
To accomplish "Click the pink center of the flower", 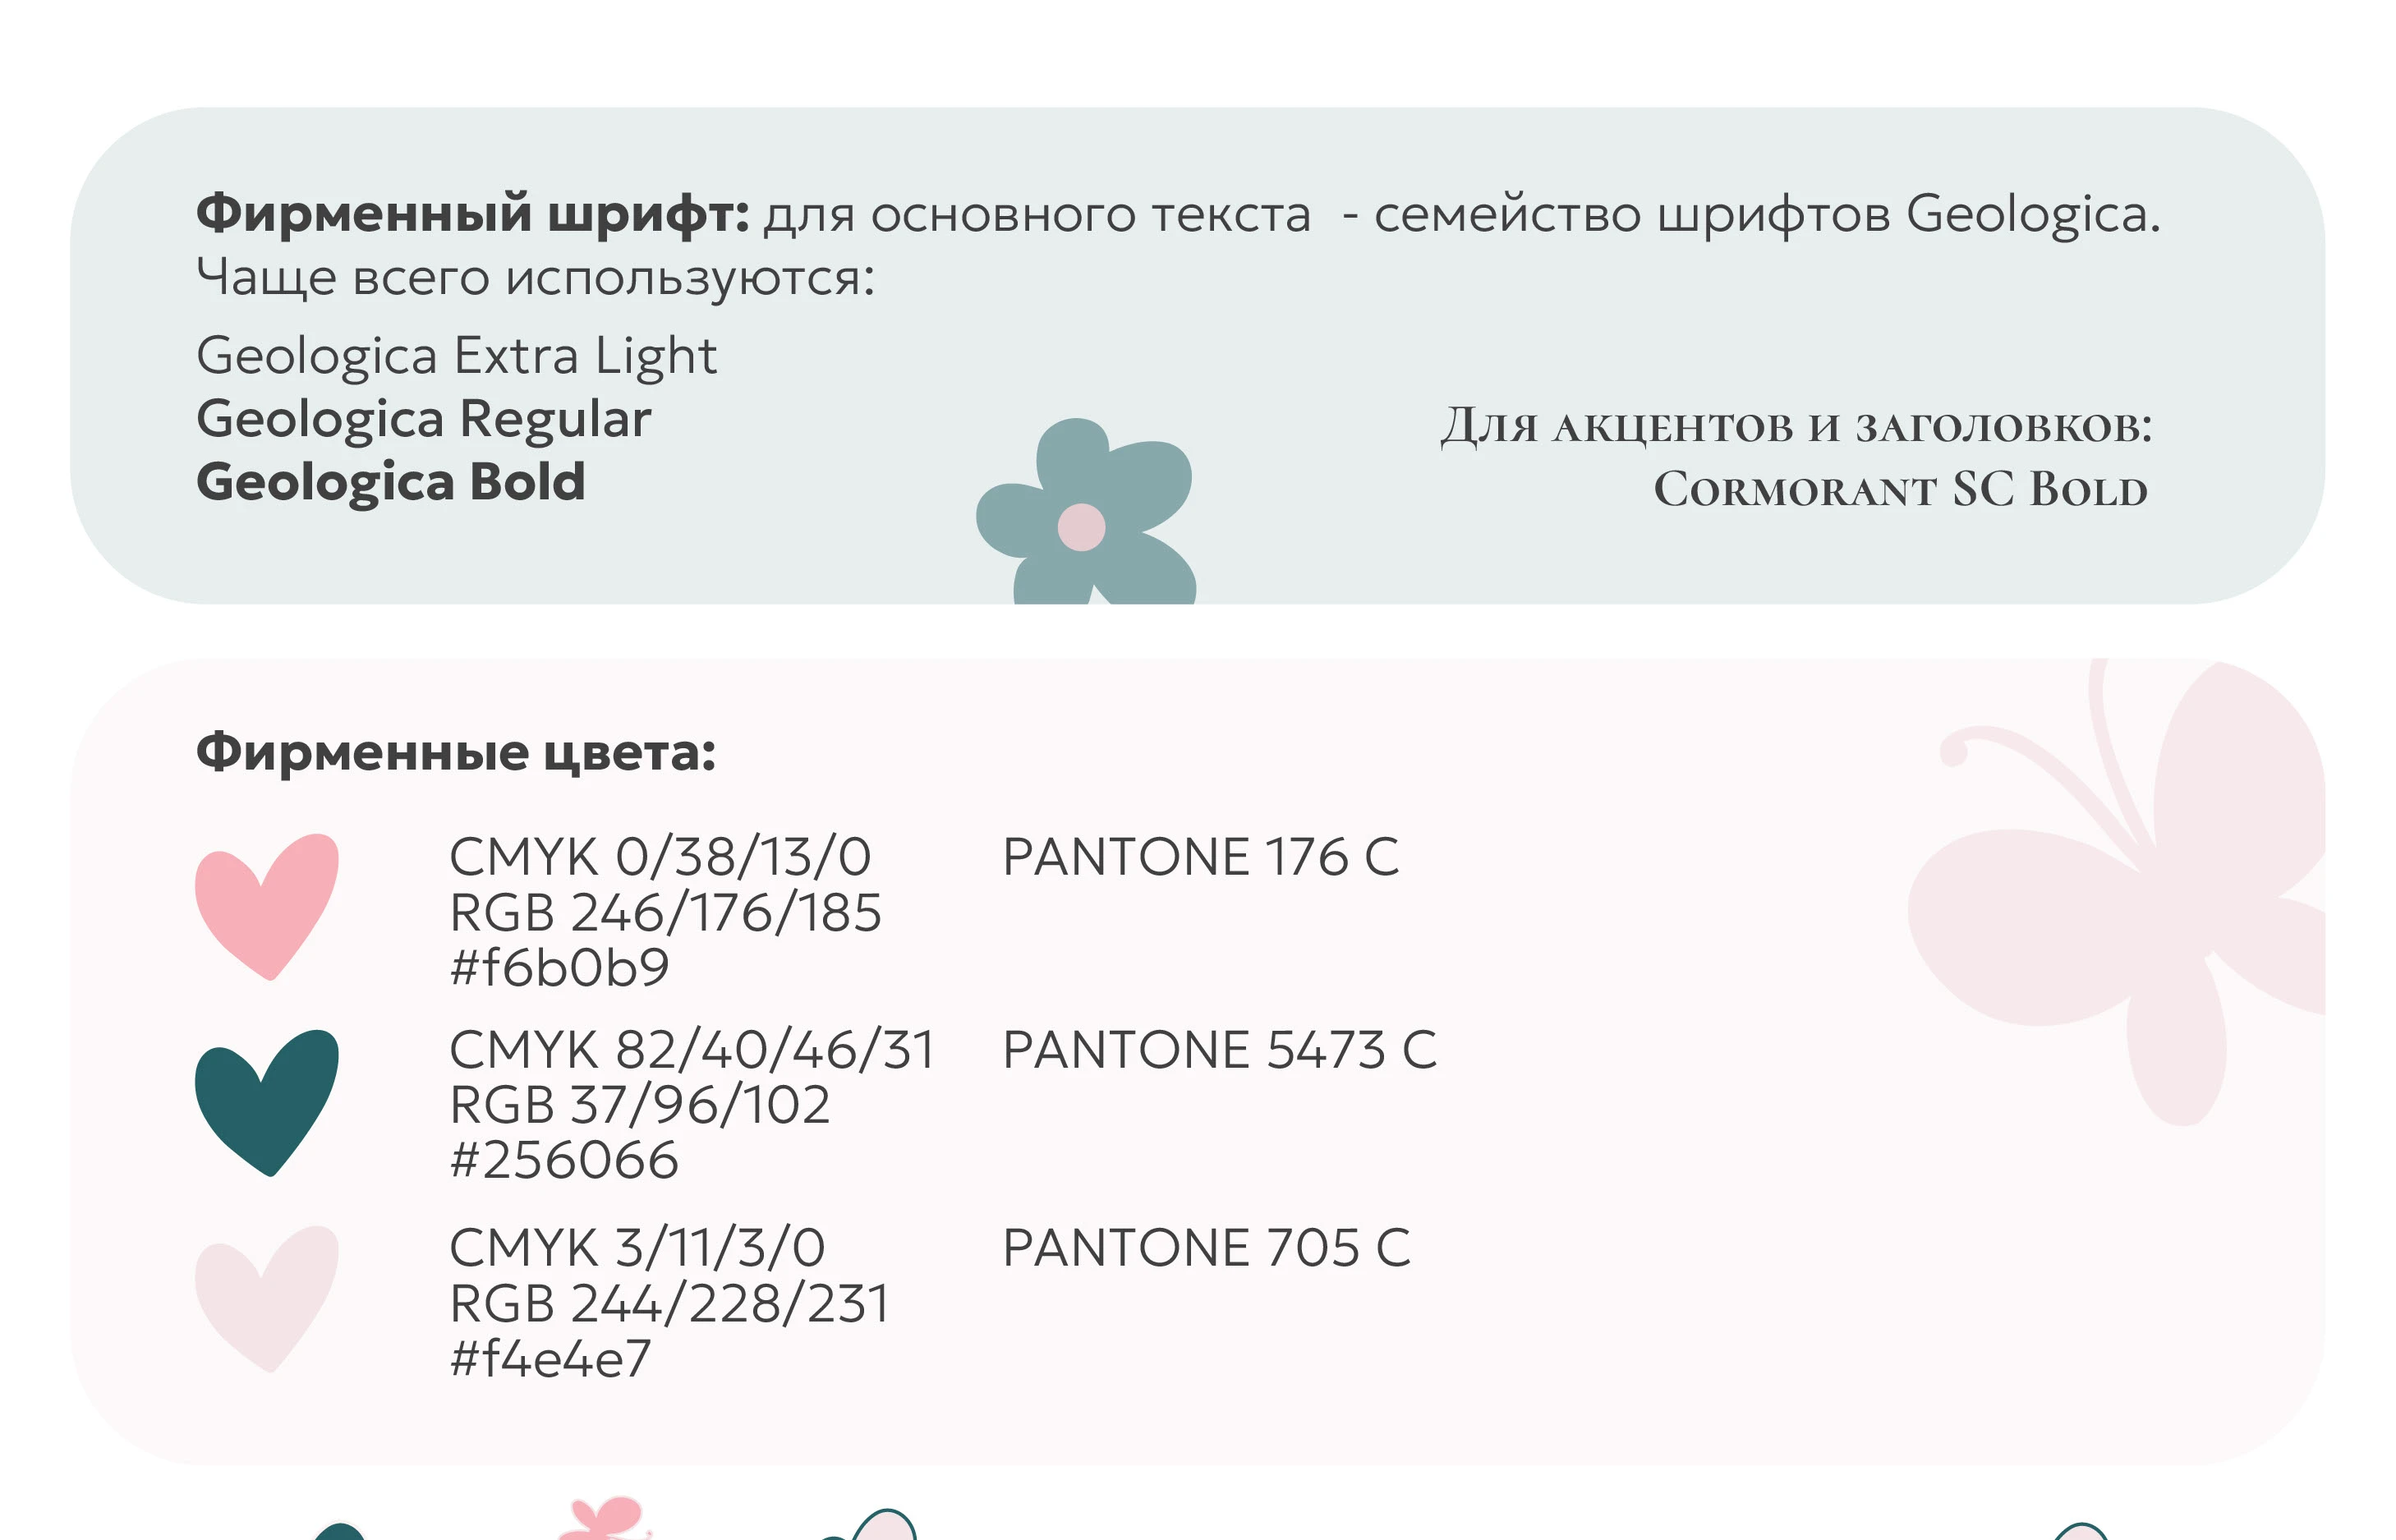I will pyautogui.click(x=1081, y=527).
